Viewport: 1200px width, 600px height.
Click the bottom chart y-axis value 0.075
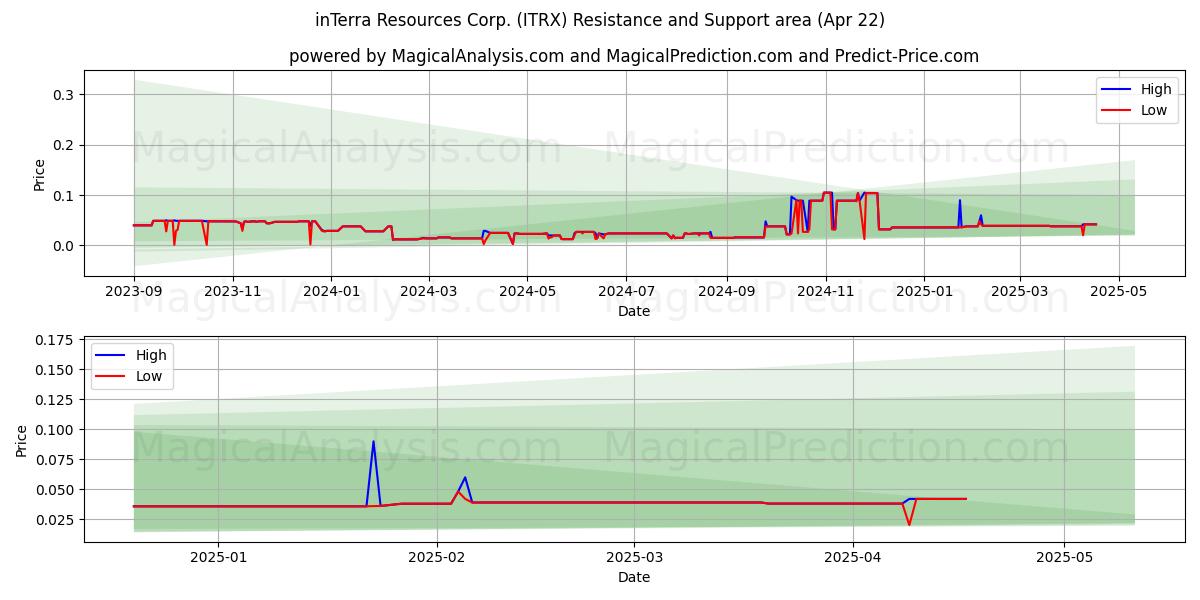[x=56, y=460]
